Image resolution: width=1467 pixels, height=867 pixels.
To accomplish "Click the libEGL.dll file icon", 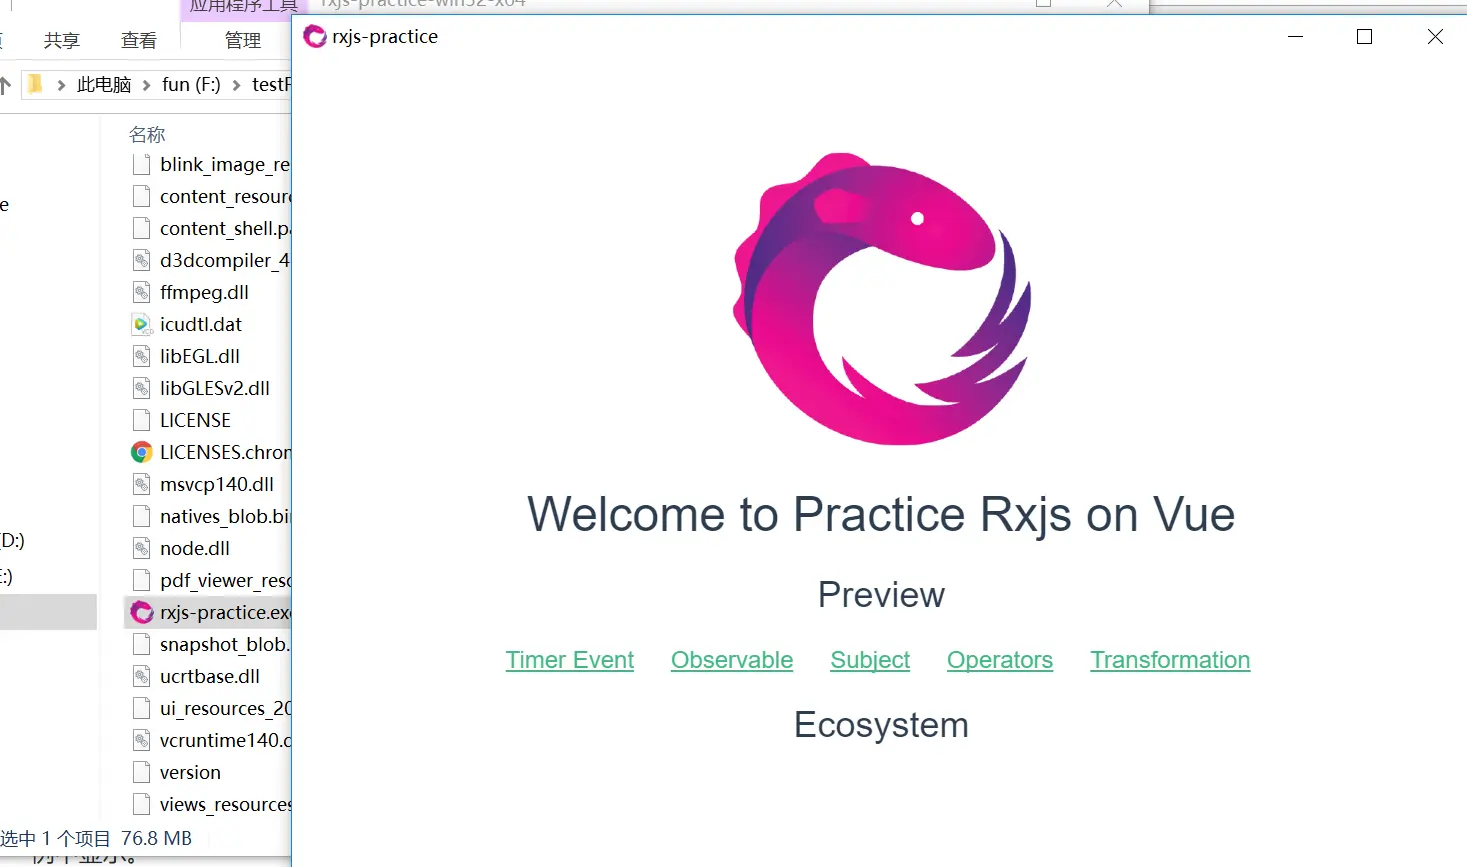I will click(142, 356).
